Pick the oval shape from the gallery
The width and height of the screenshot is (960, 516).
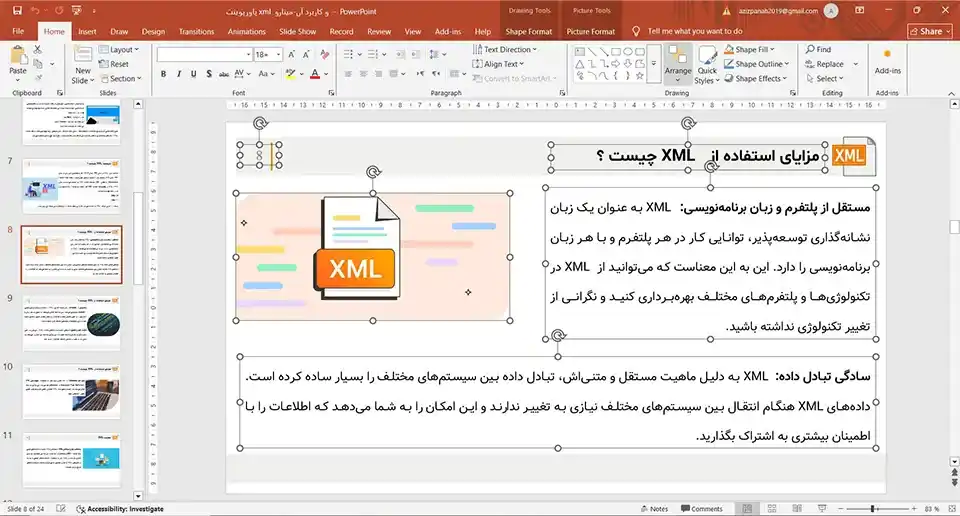[628, 52]
